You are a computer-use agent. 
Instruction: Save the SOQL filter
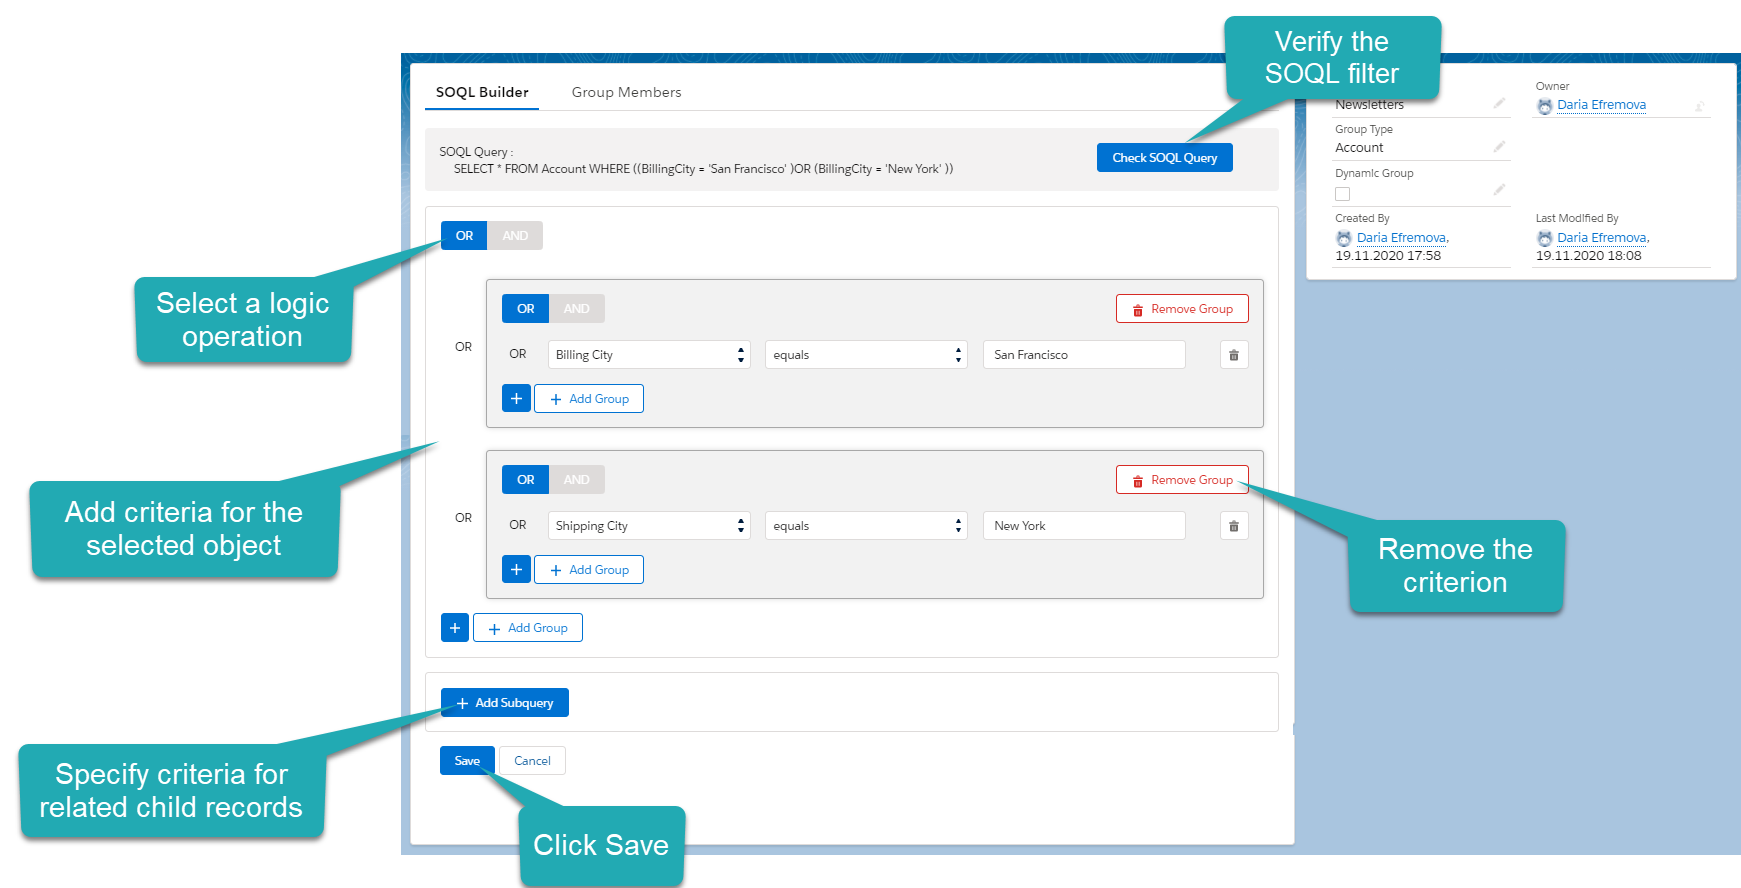coord(467,760)
